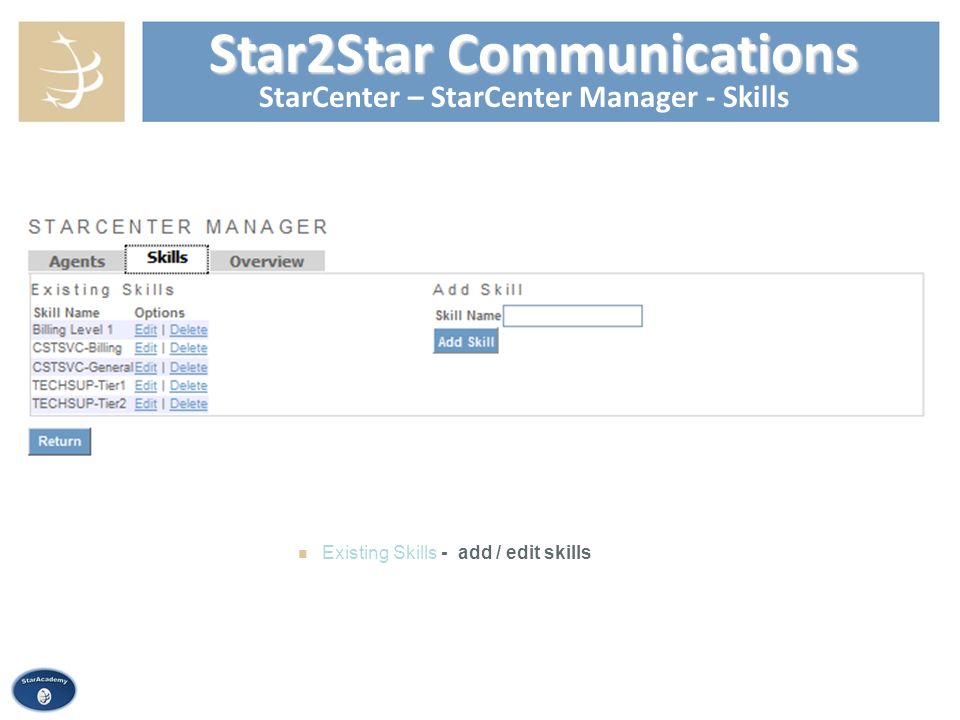Click the Existing Skills section heading

(102, 290)
